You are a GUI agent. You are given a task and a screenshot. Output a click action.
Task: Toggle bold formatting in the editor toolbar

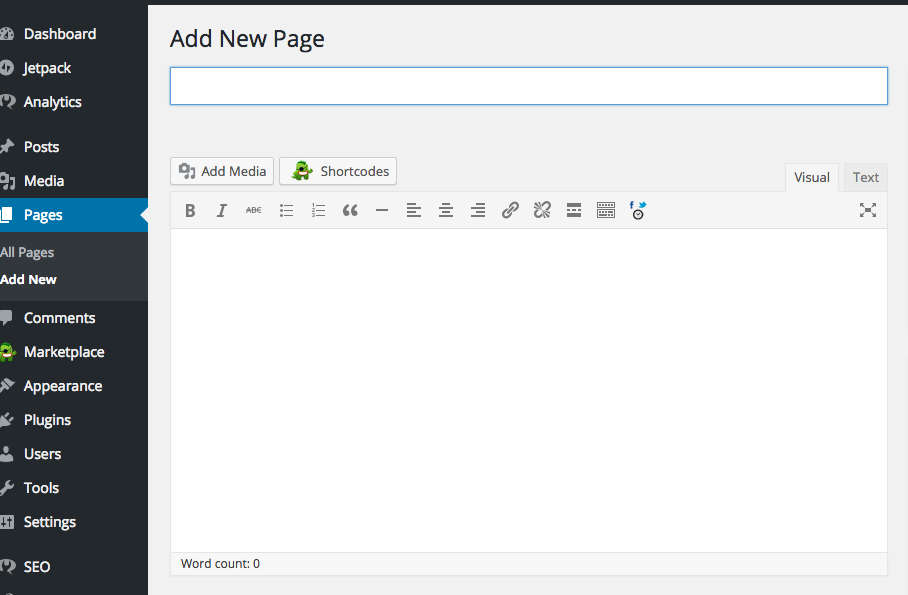click(x=190, y=210)
